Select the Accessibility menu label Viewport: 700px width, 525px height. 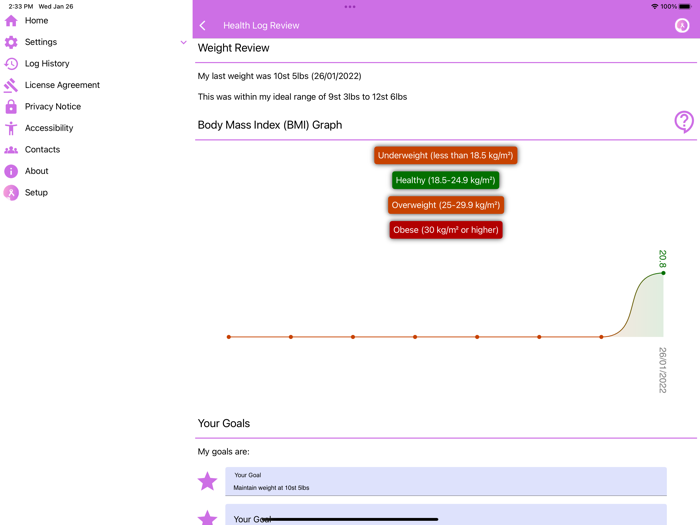click(49, 128)
